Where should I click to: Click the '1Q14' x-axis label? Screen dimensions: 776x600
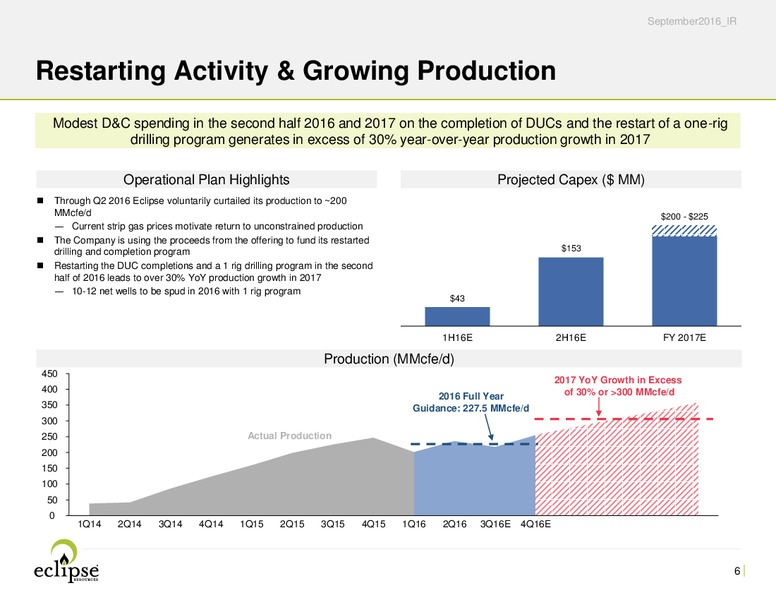[x=90, y=524]
